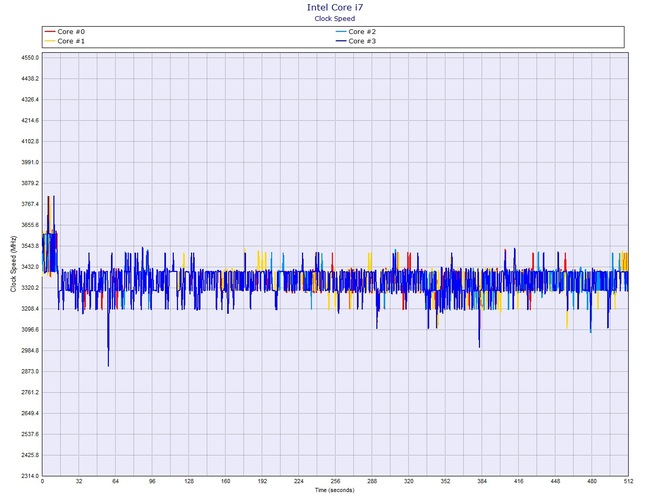Select the light blue Core #2 legend line
The height and width of the screenshot is (502, 670).
(x=341, y=32)
